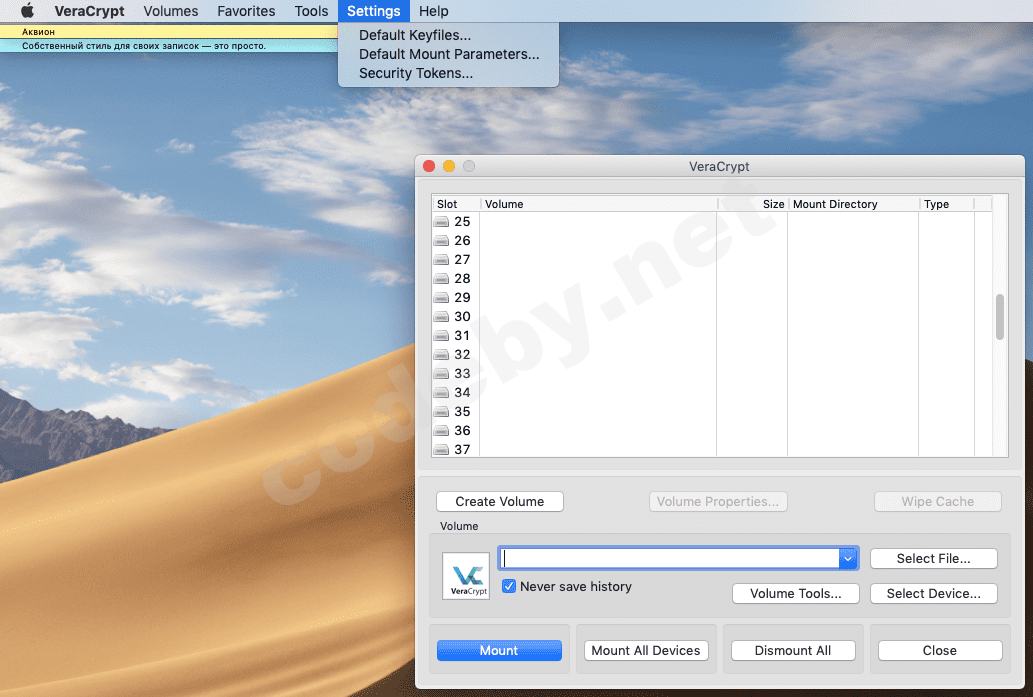
Task: Click Select File... button
Action: (934, 559)
